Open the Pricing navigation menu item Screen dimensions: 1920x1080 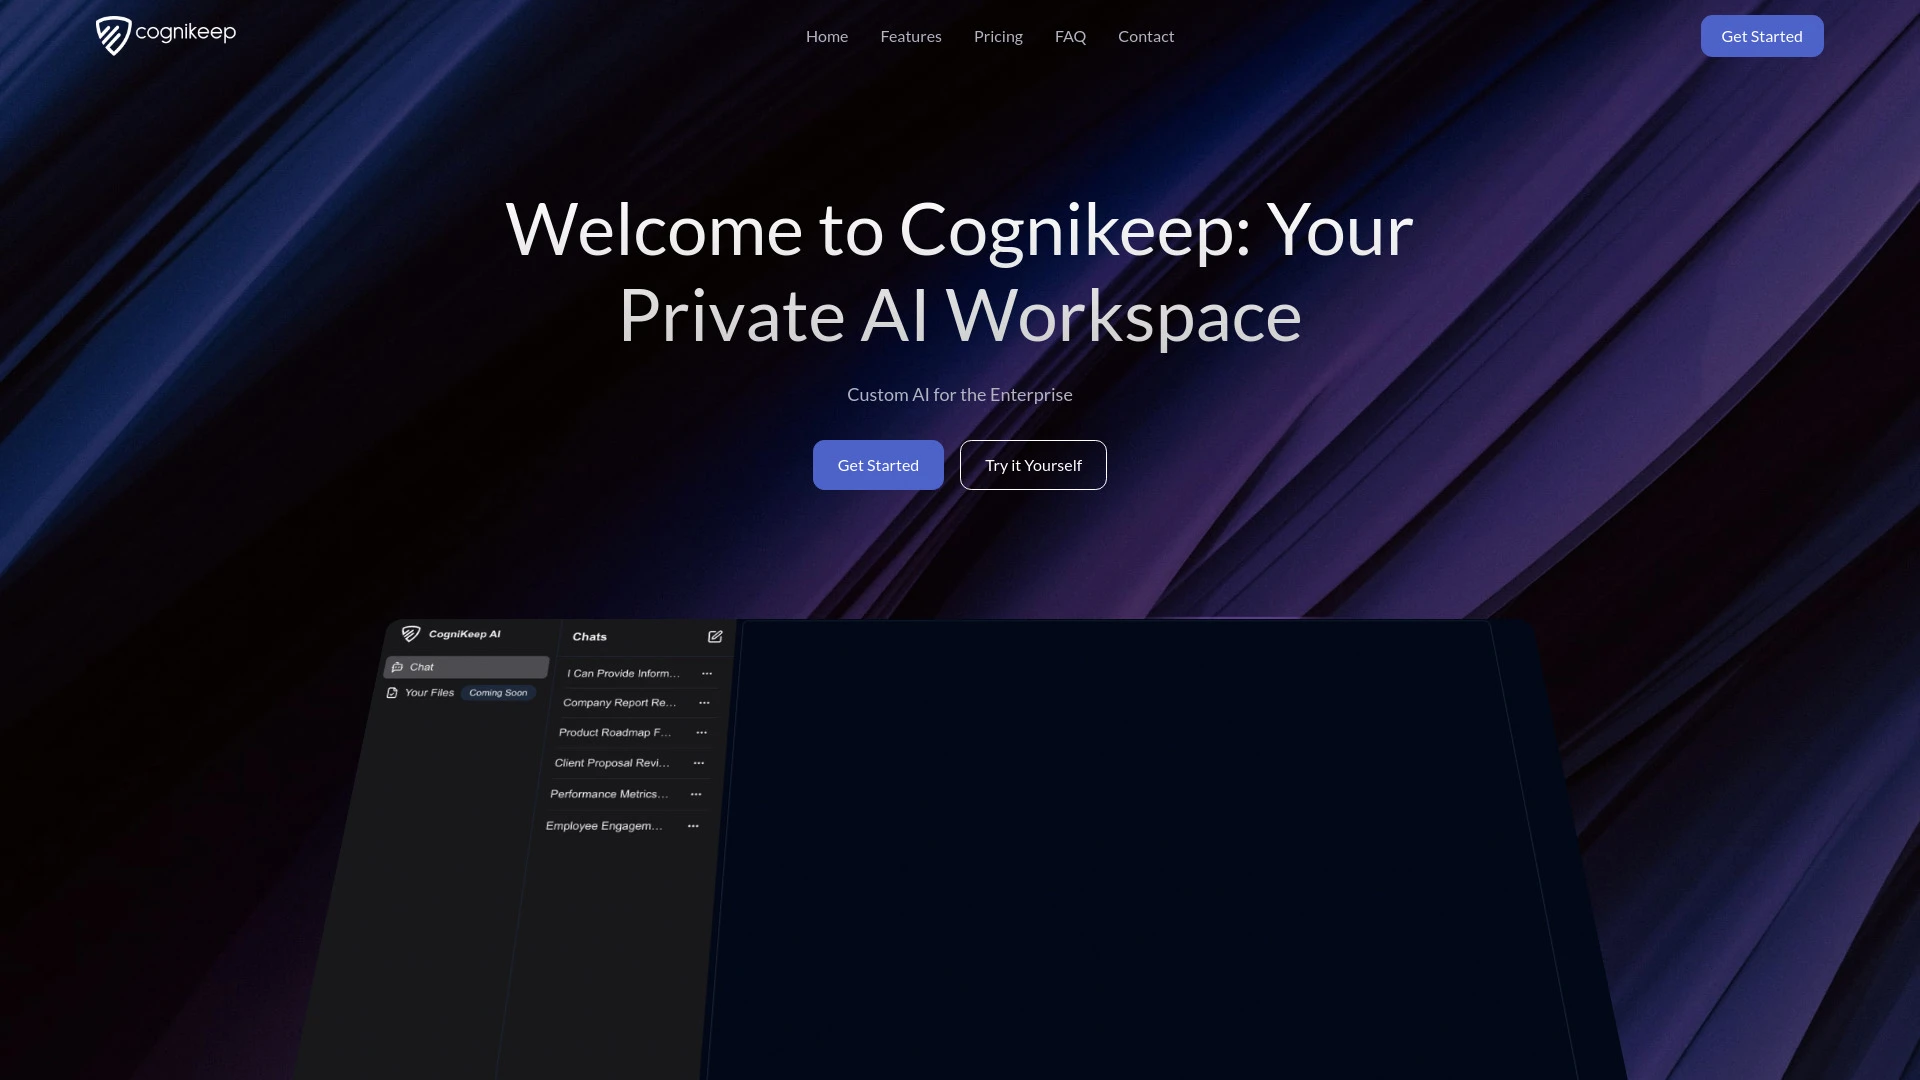tap(998, 36)
